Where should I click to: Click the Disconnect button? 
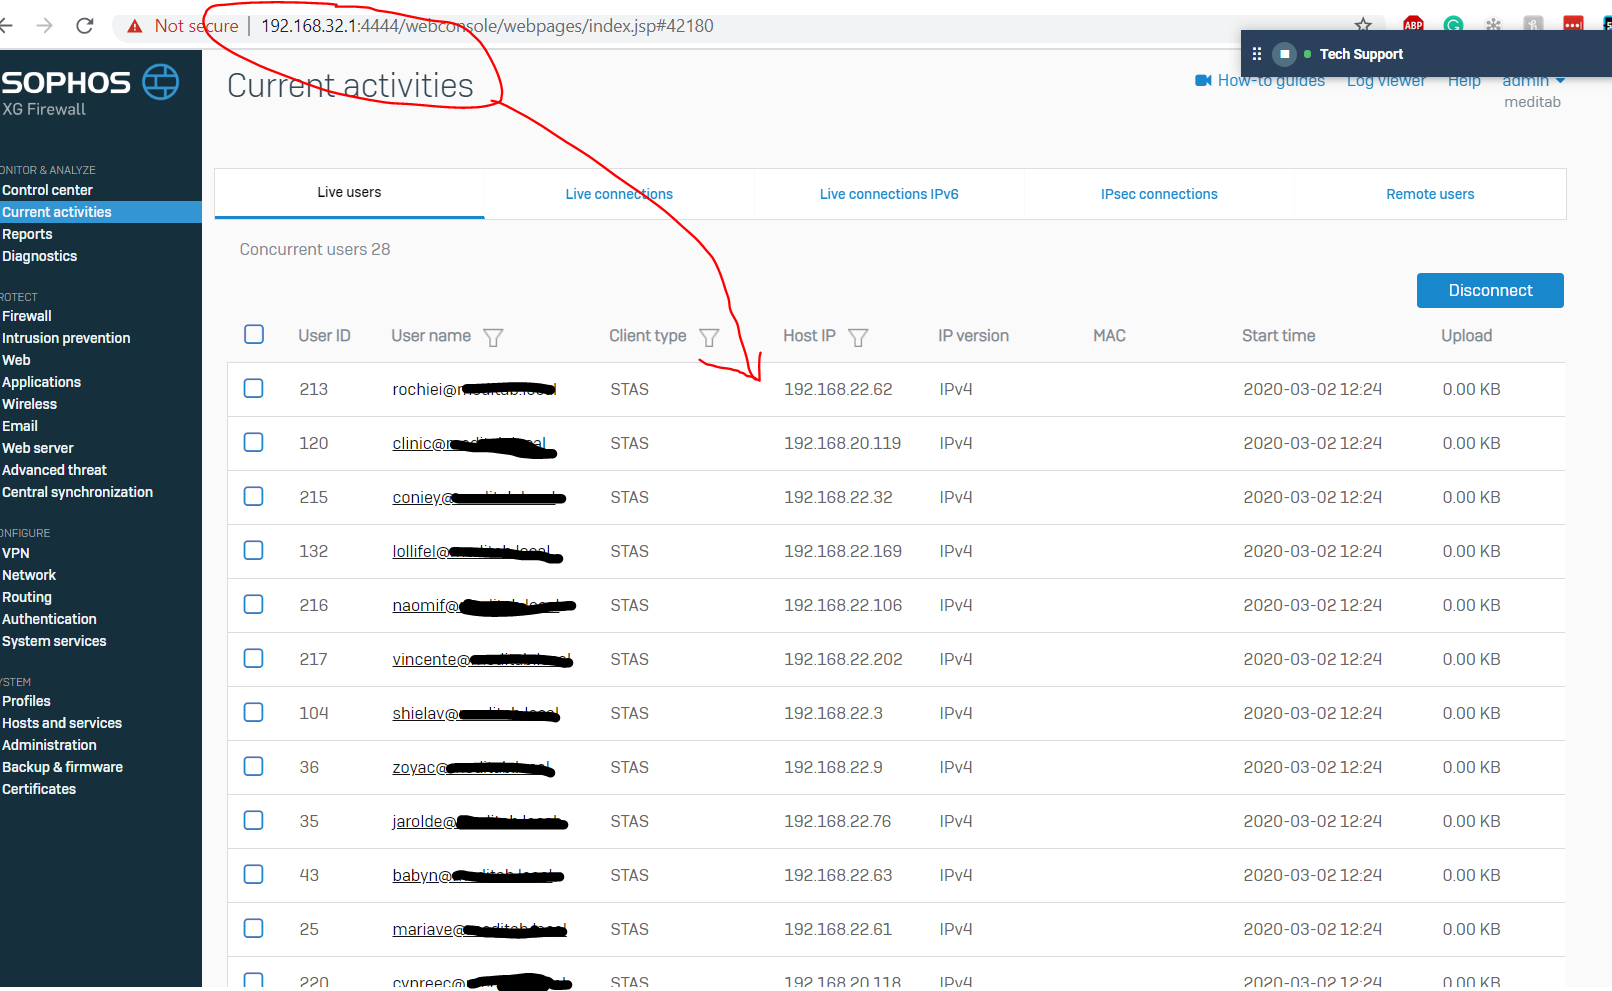click(x=1490, y=290)
